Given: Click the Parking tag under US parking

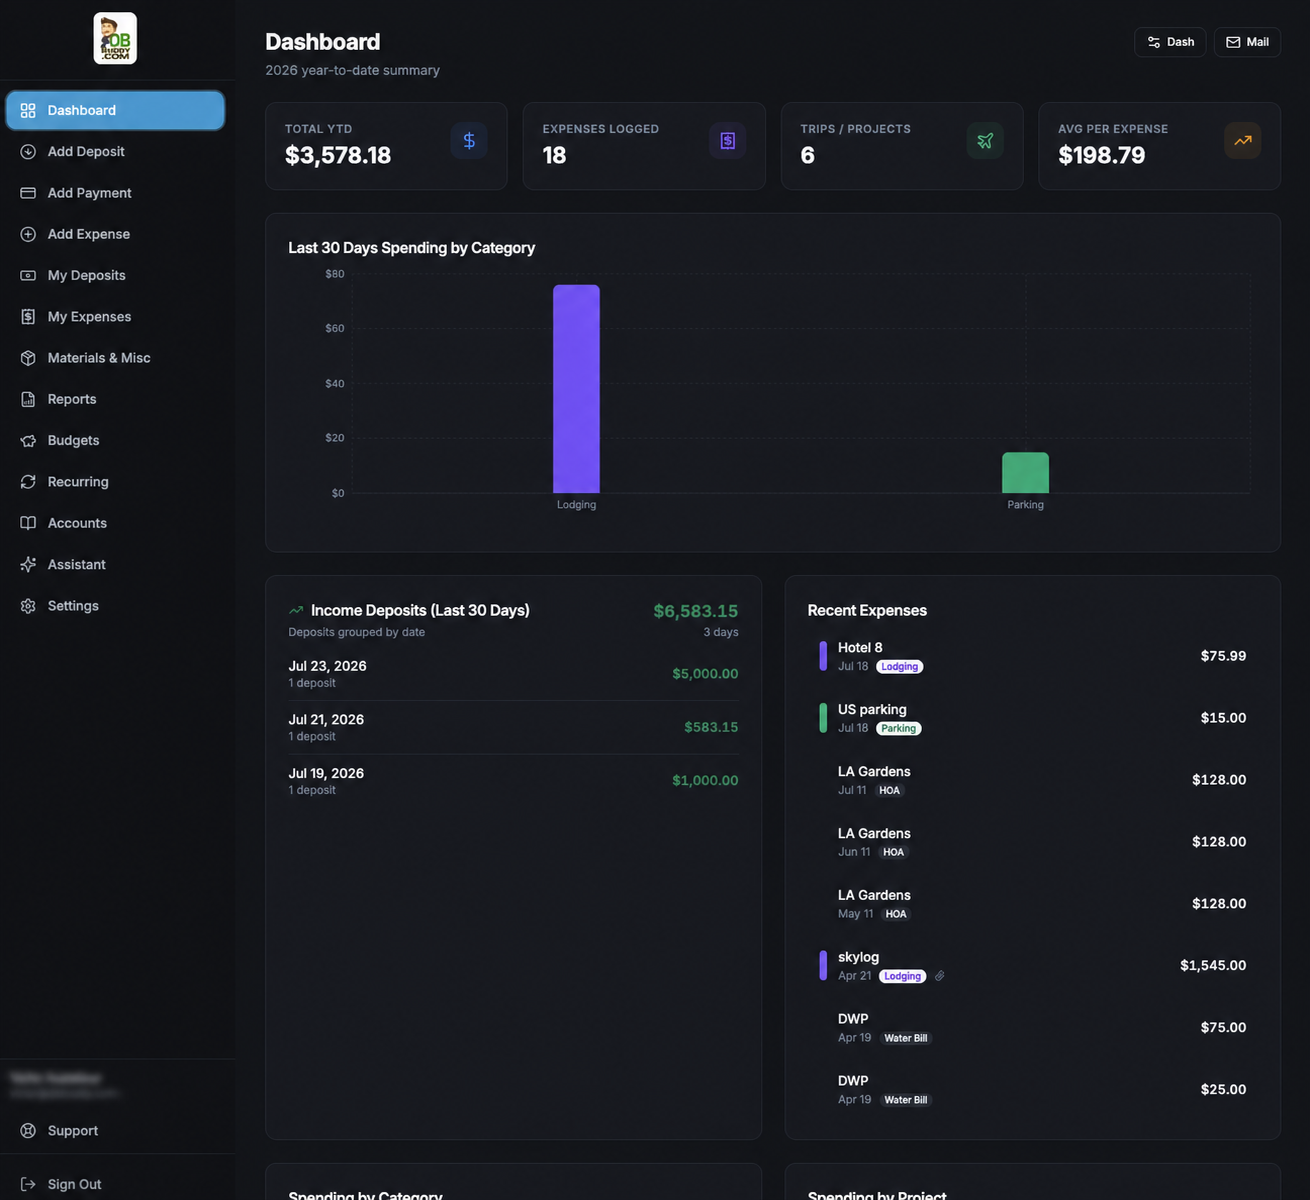Looking at the screenshot, I should 898,728.
